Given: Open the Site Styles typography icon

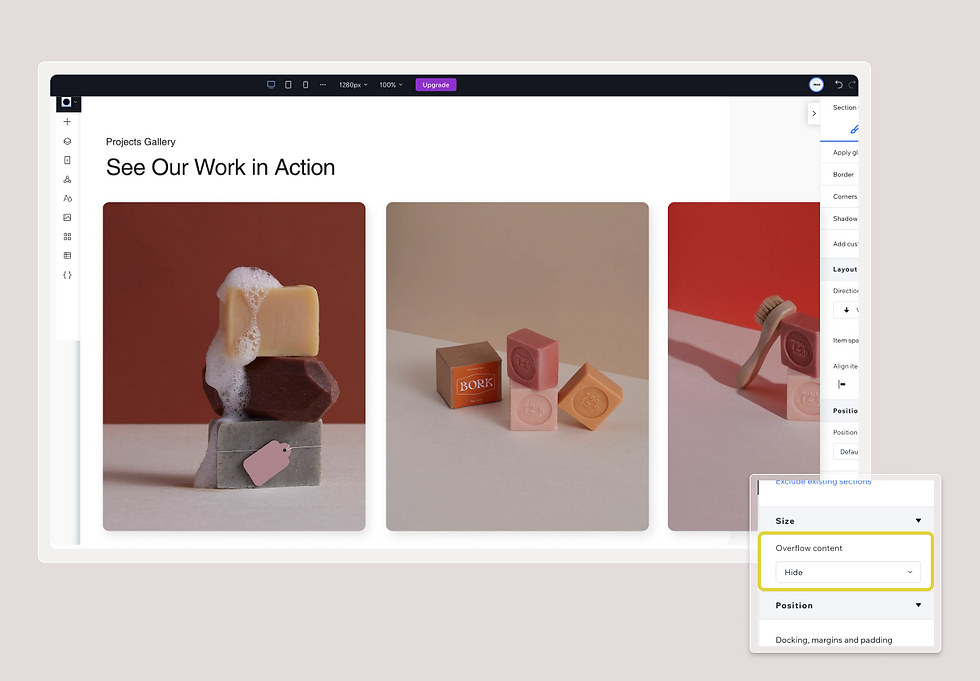Looking at the screenshot, I should [68, 199].
